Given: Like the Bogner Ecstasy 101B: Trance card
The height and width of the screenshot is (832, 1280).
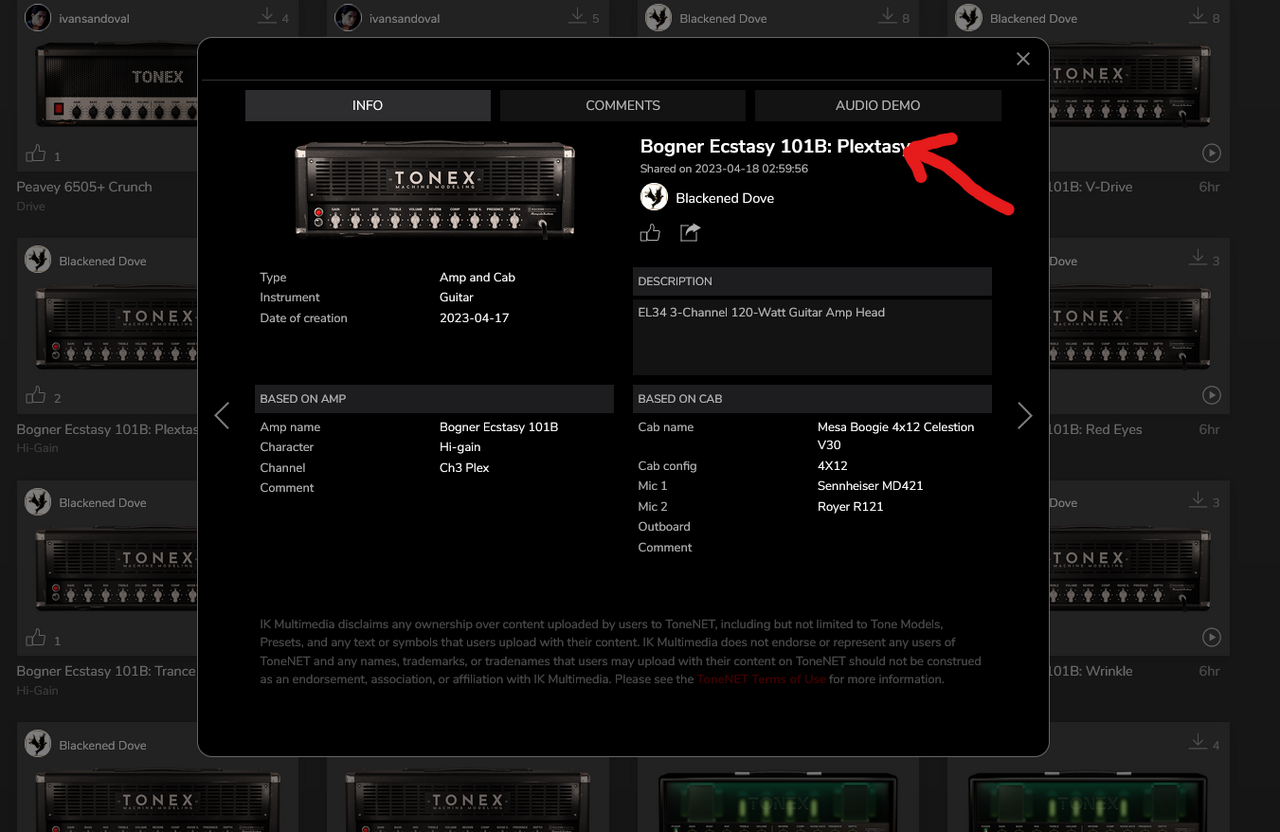Looking at the screenshot, I should tap(36, 638).
